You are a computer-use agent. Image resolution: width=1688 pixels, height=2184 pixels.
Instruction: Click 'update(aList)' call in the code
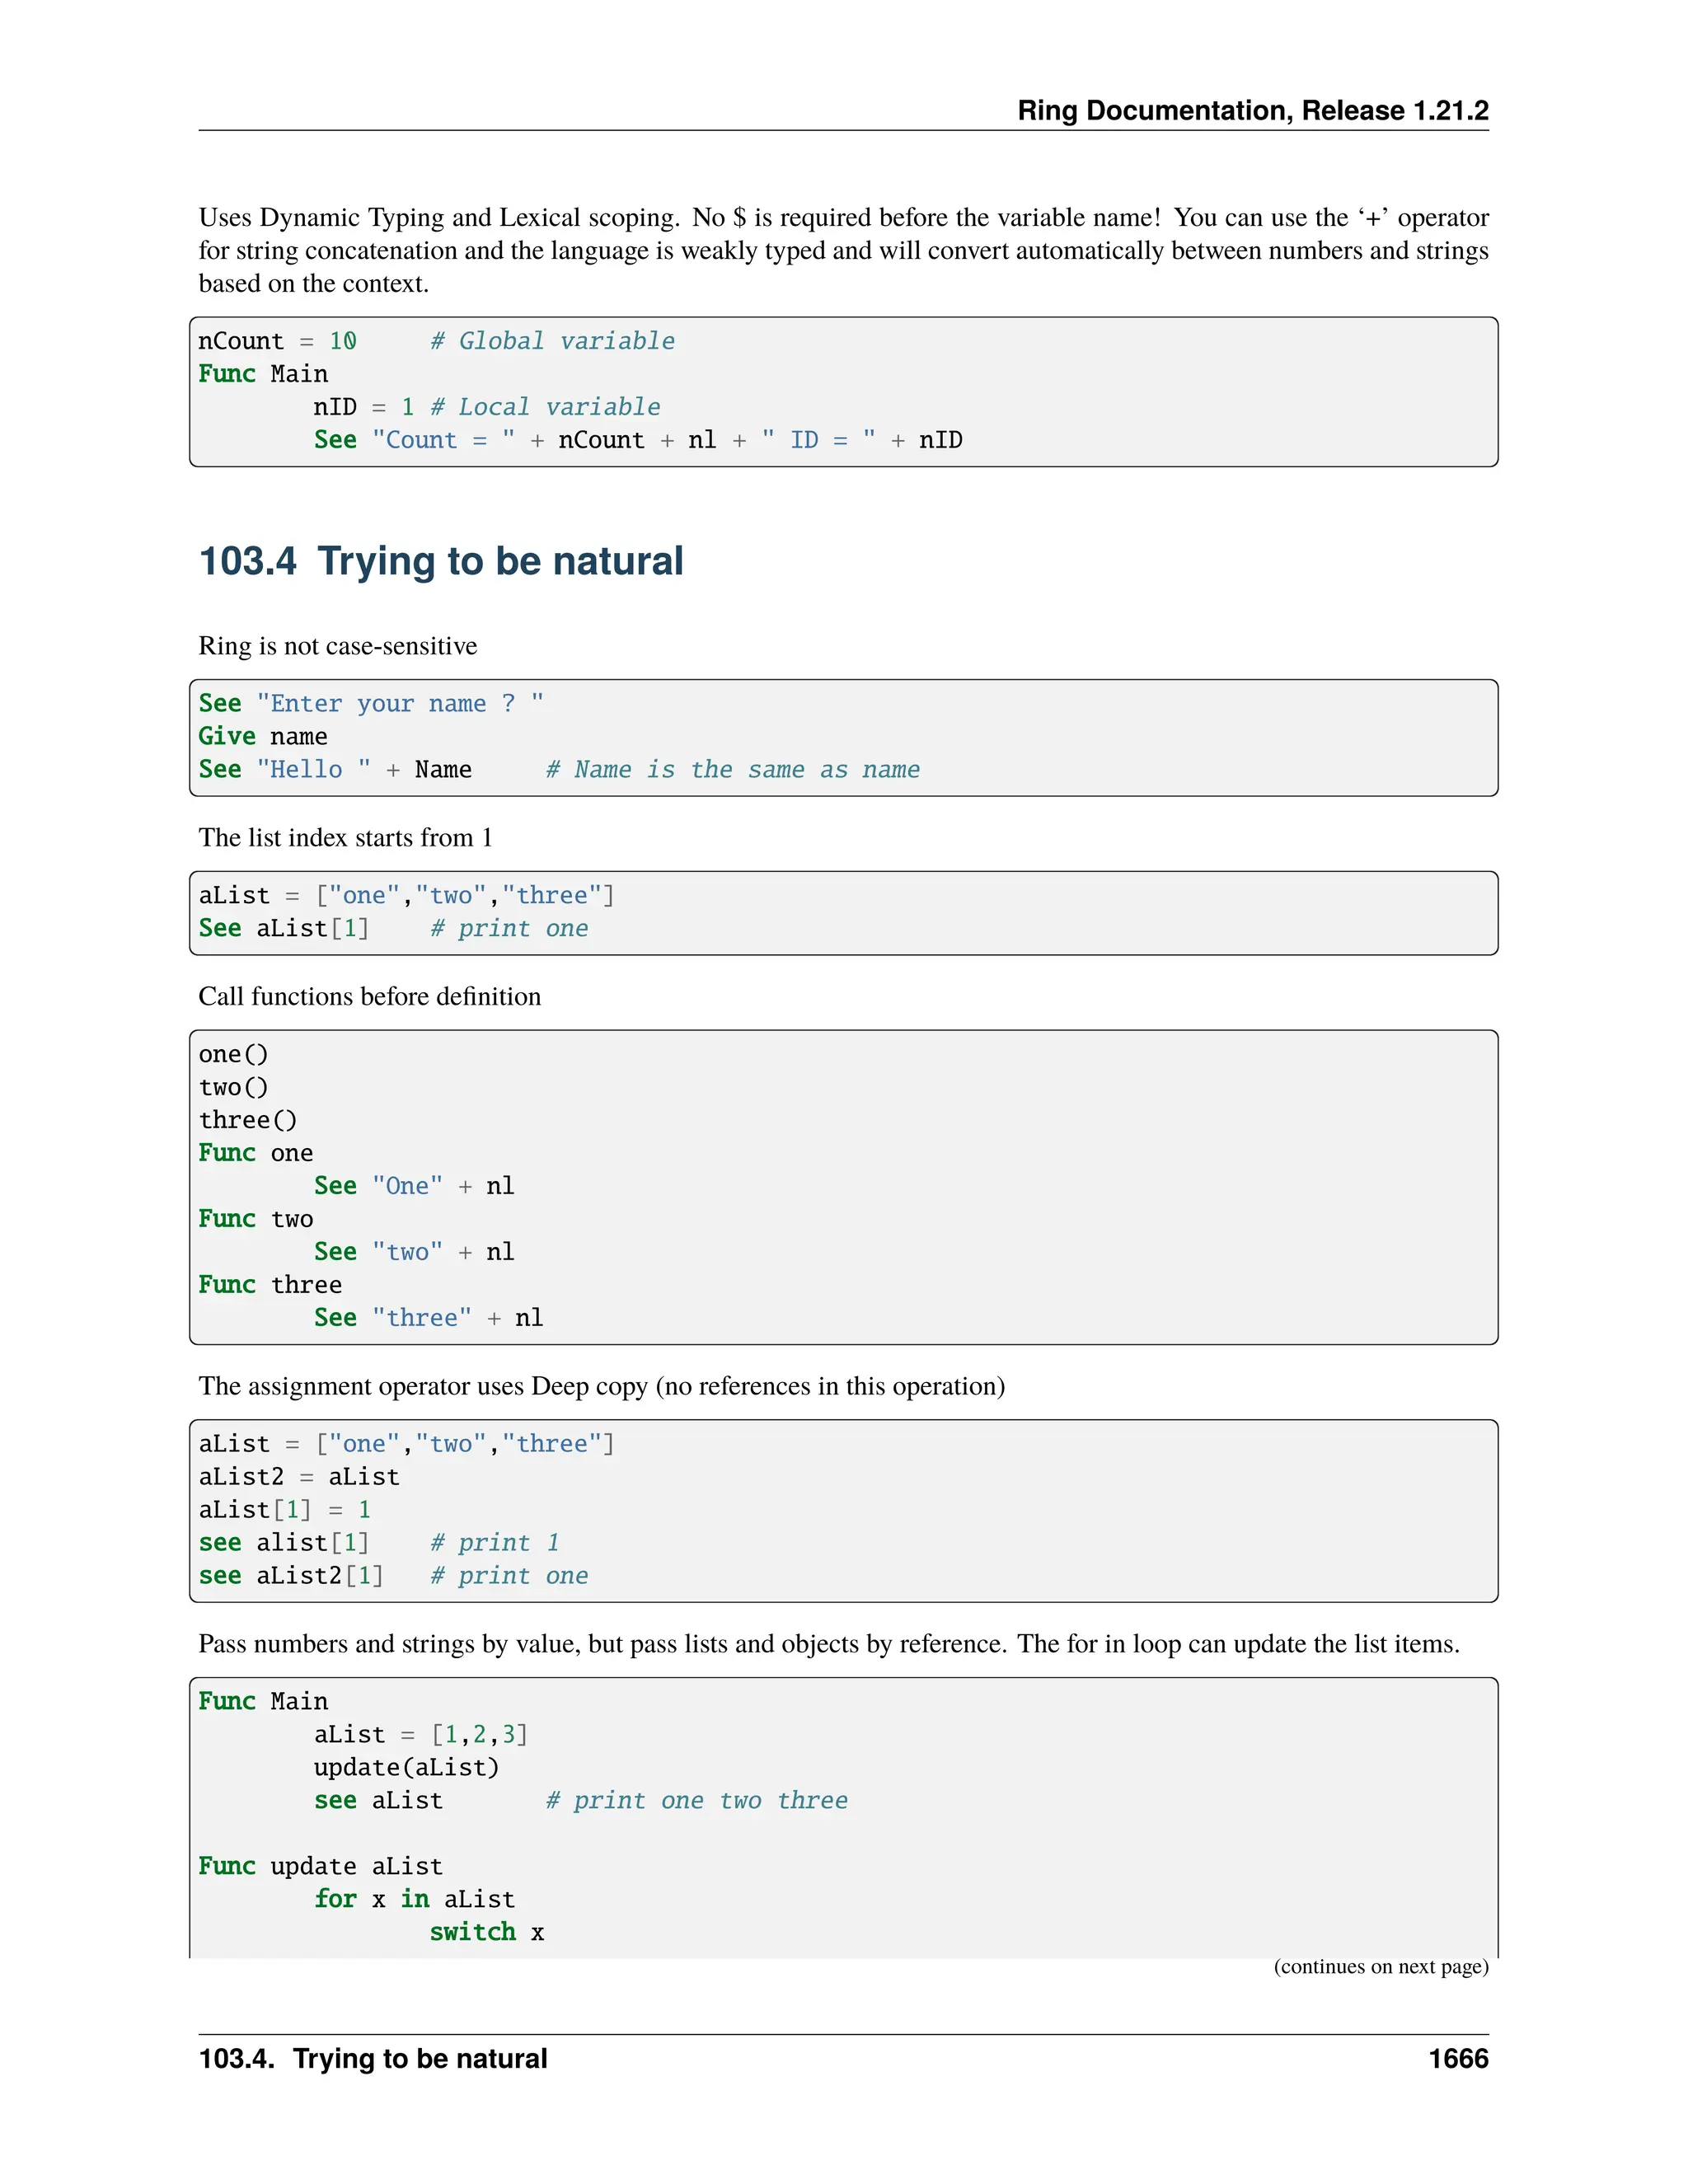(x=406, y=1768)
